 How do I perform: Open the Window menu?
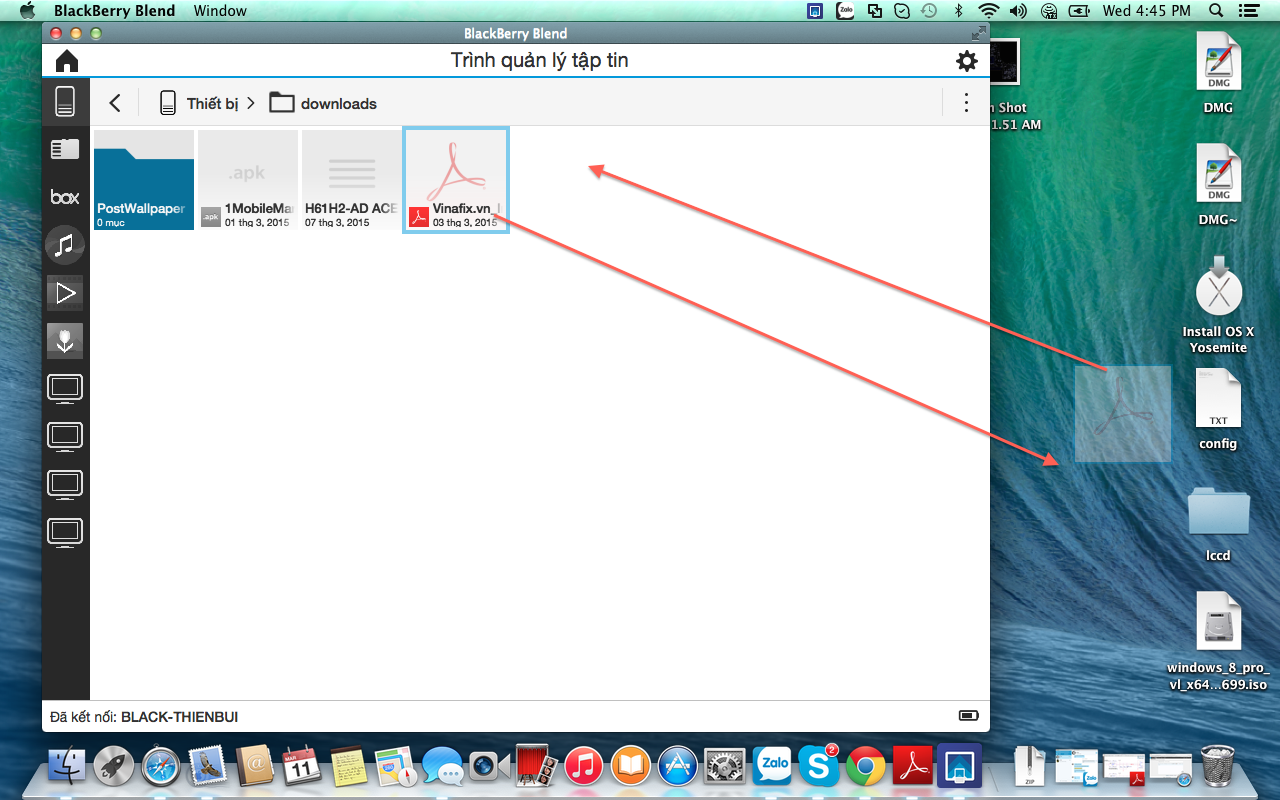pyautogui.click(x=220, y=11)
